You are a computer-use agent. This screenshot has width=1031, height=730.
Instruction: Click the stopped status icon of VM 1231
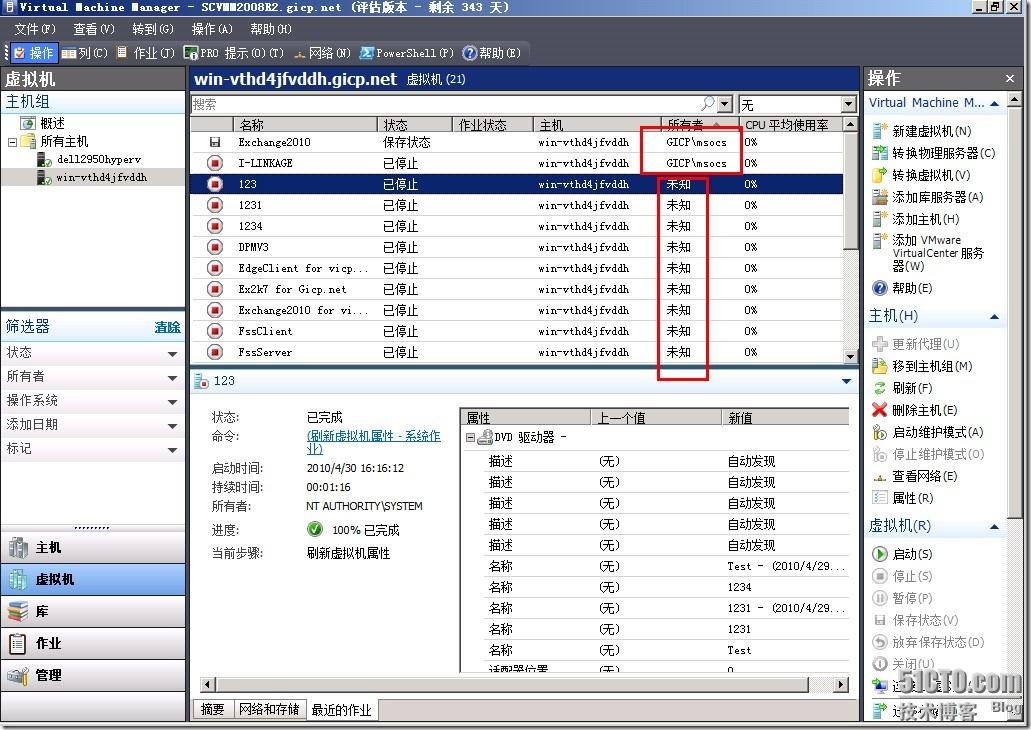(x=215, y=205)
